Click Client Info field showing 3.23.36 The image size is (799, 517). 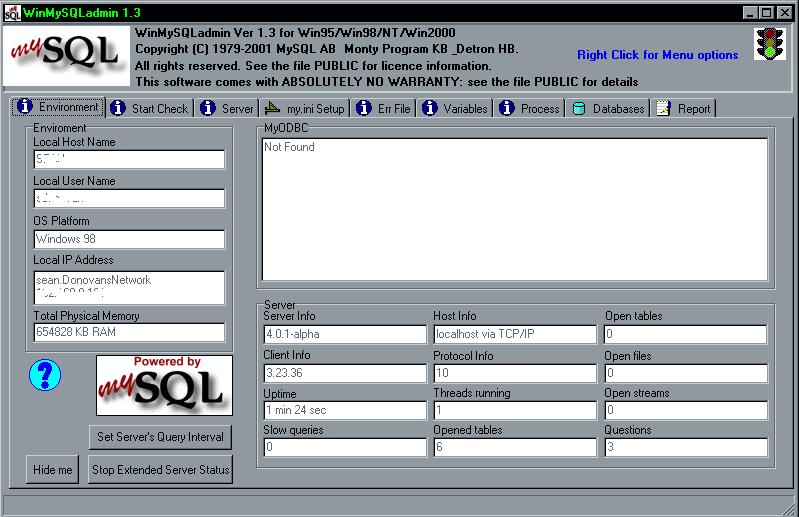(345, 373)
